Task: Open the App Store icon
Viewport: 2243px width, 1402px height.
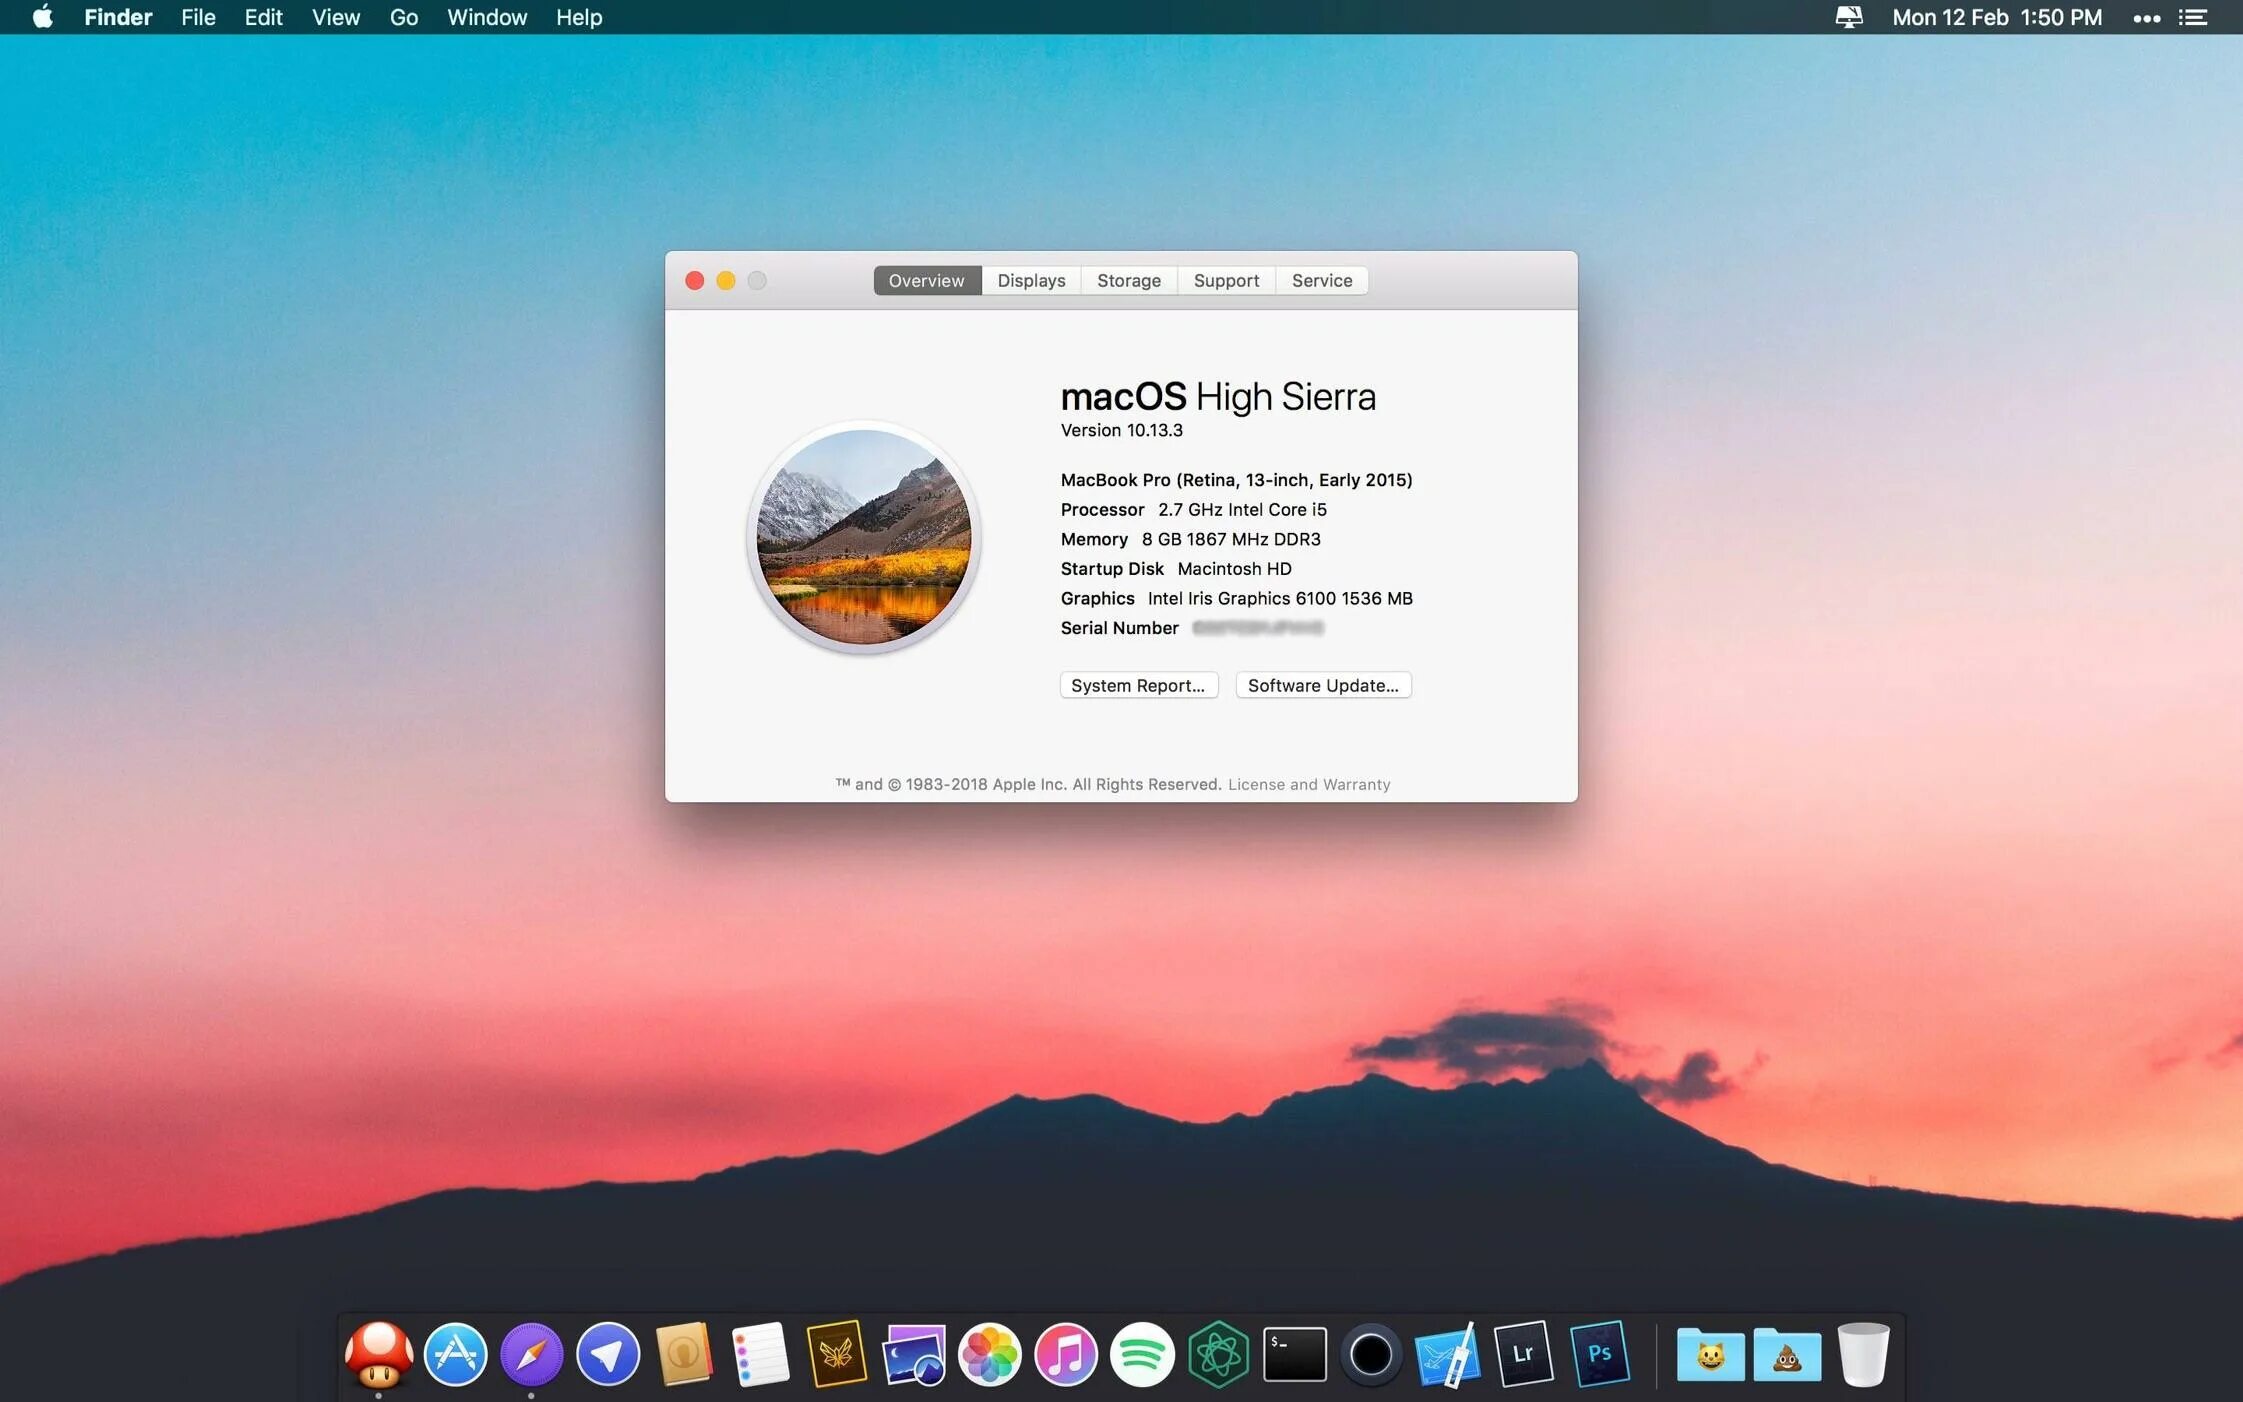Action: (455, 1355)
